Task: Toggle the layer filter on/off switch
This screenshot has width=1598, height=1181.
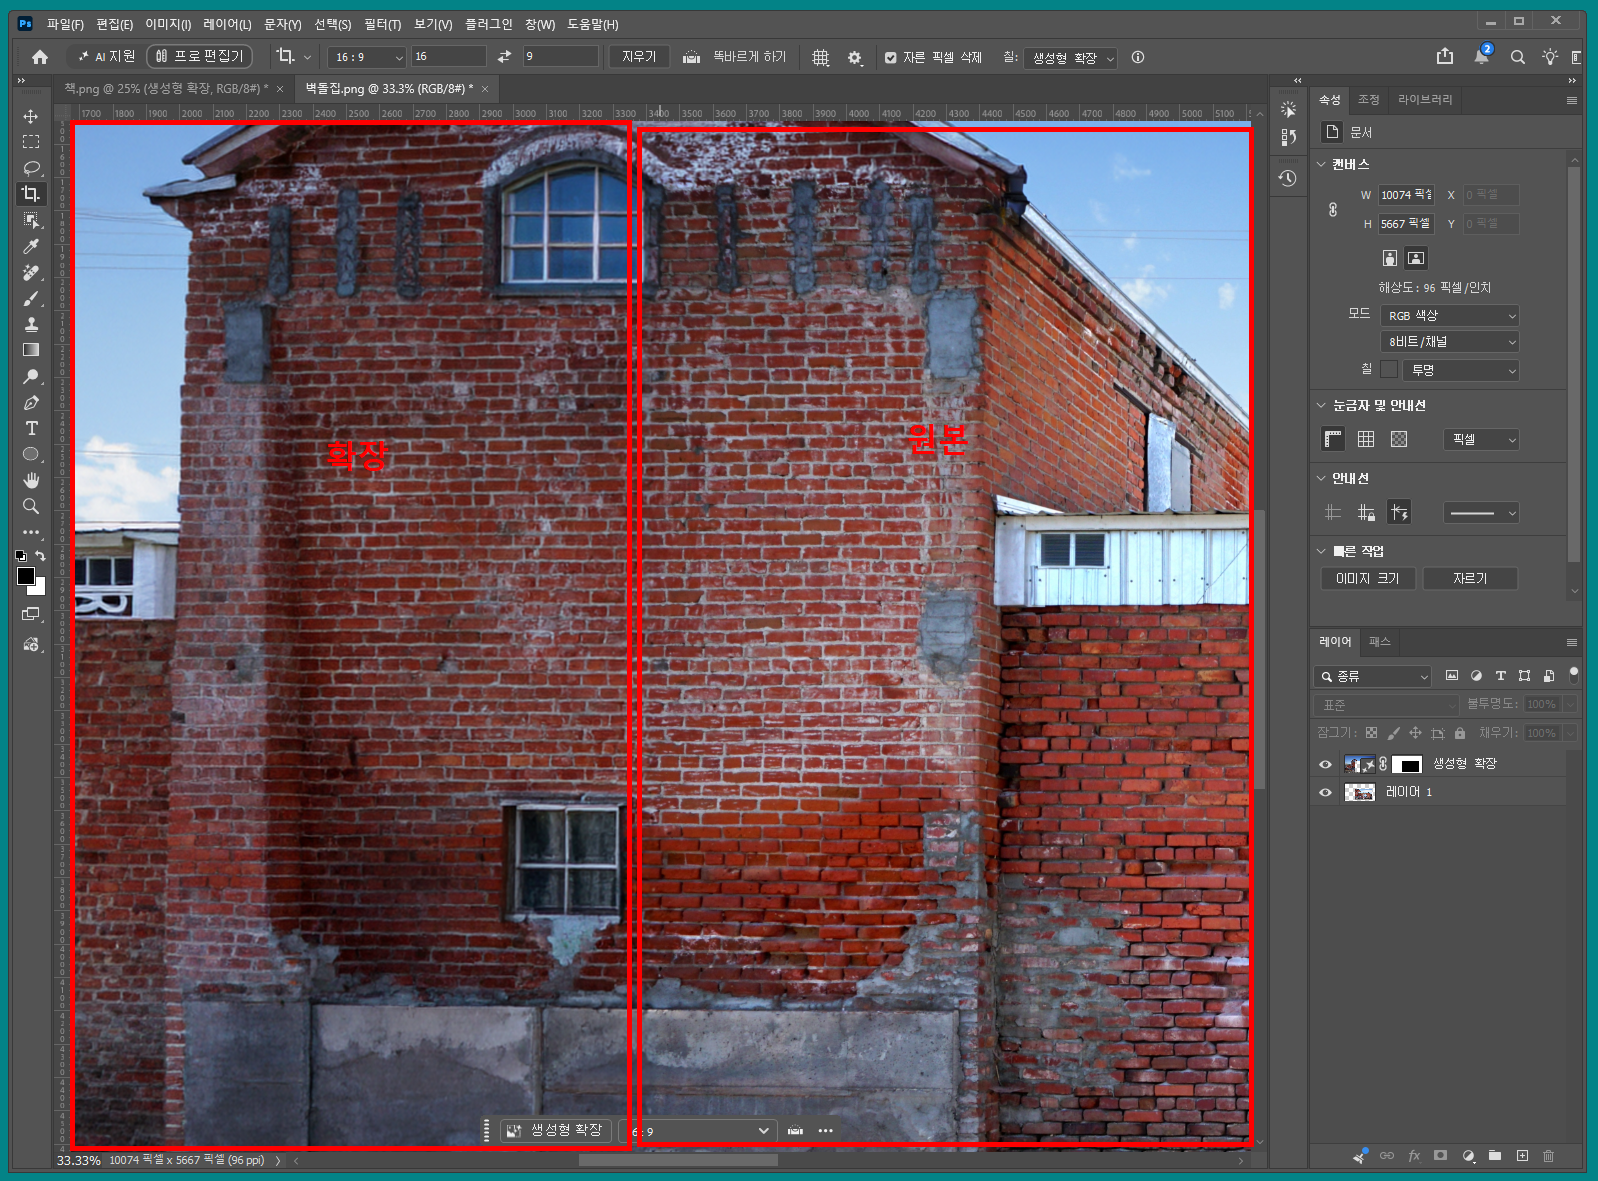Action: click(1573, 675)
